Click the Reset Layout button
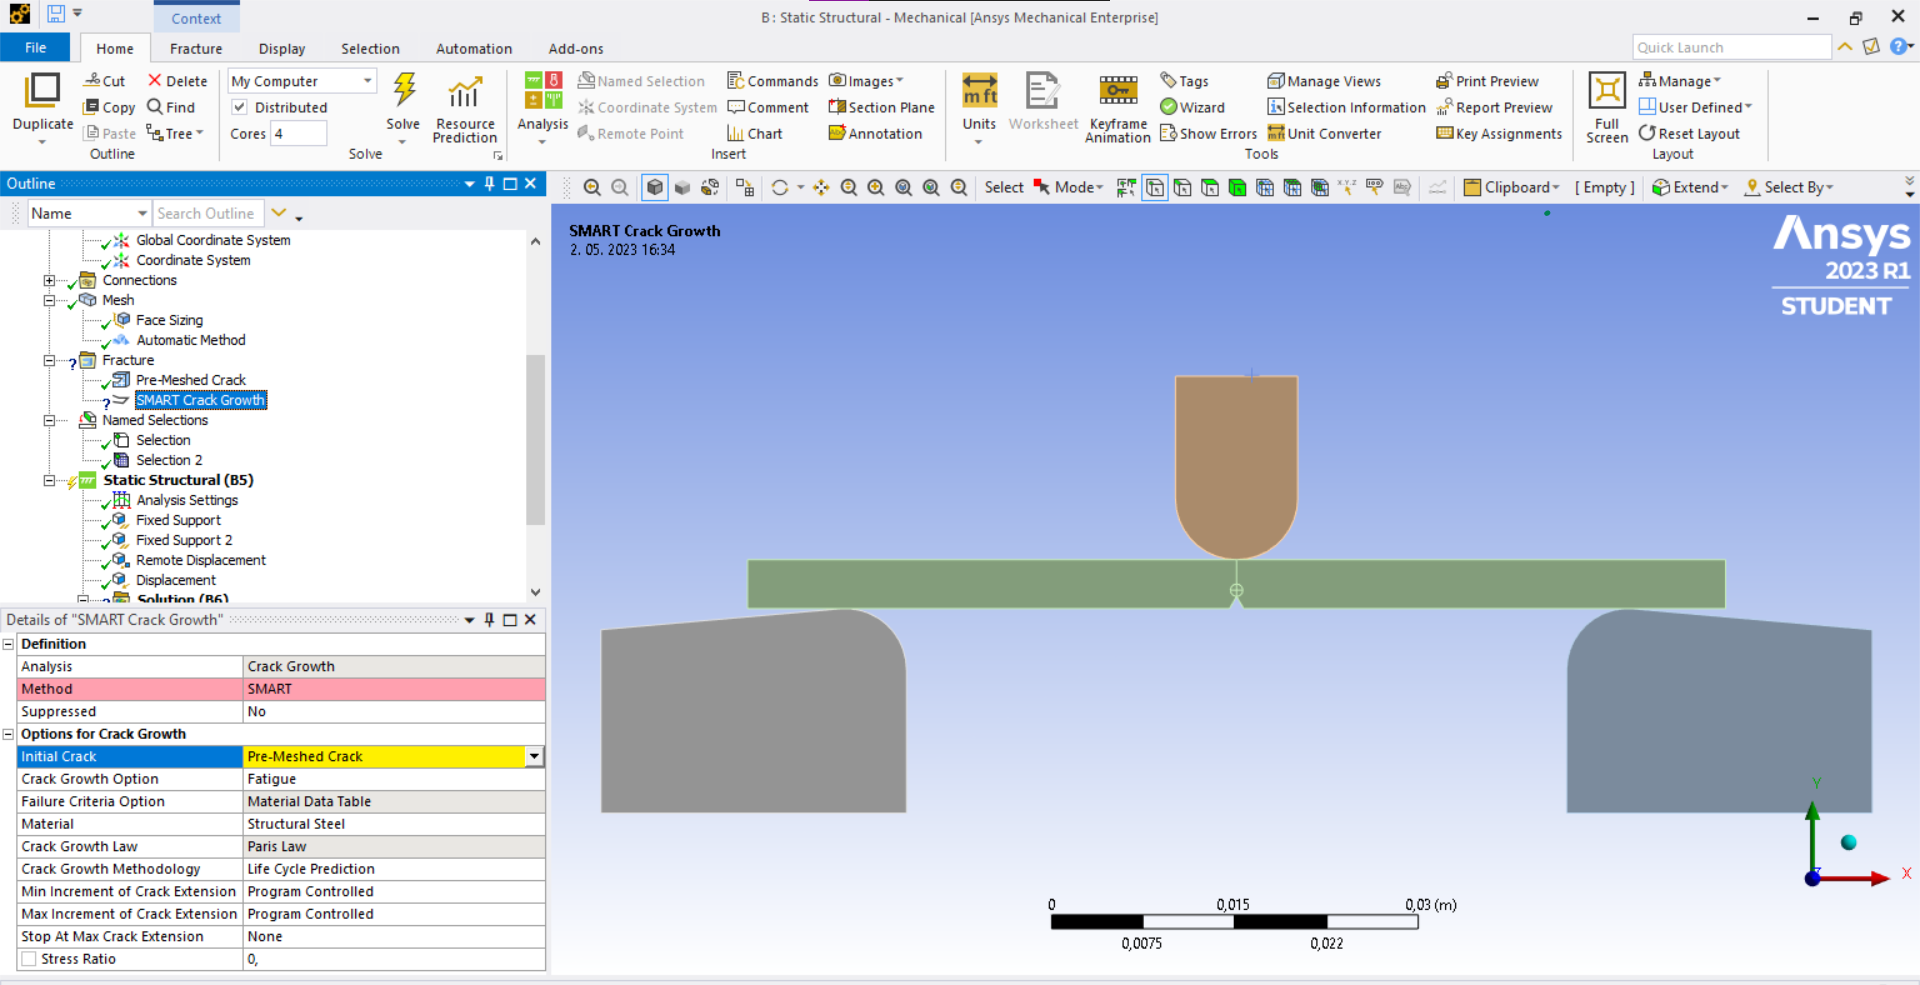Image resolution: width=1920 pixels, height=985 pixels. (x=1689, y=133)
